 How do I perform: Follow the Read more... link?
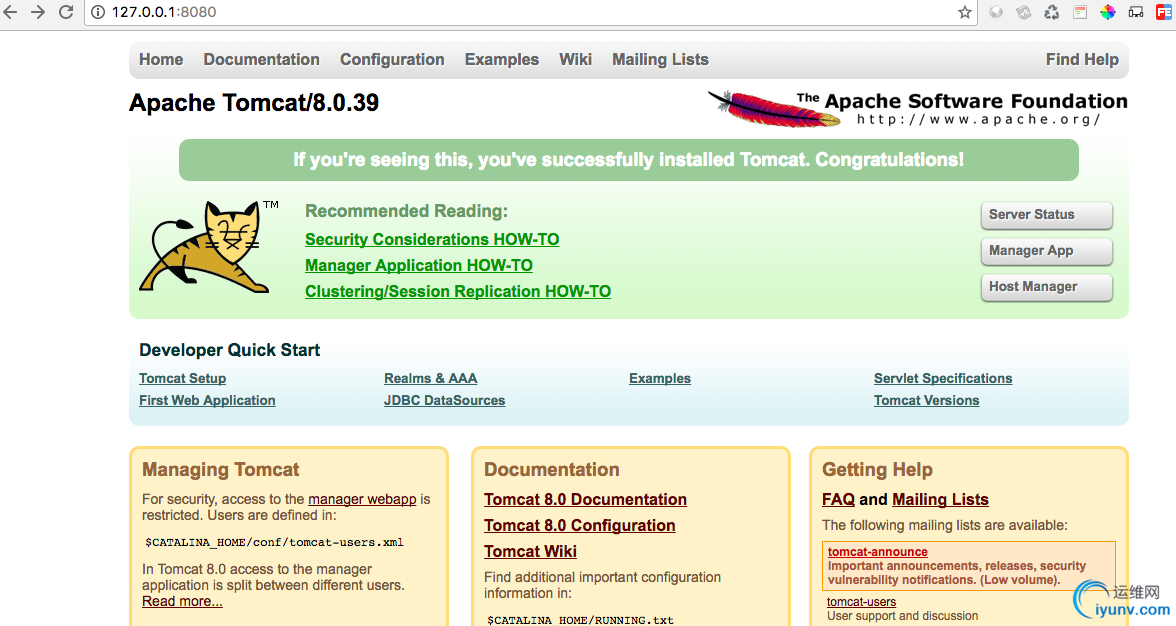point(182,601)
